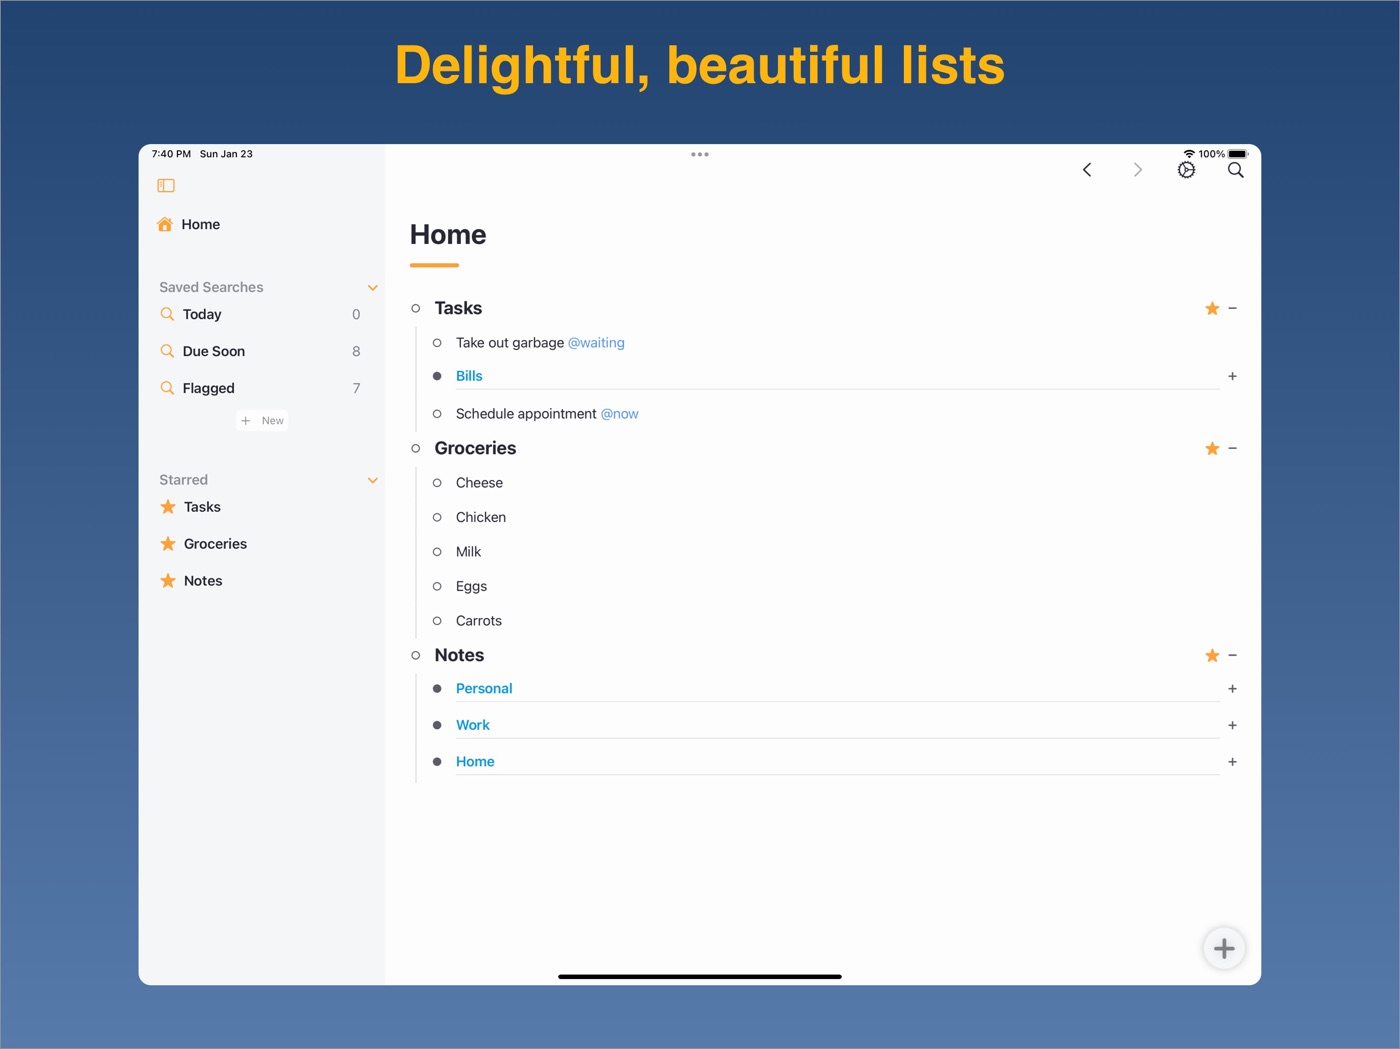Click the @waiting tag
Image resolution: width=1400 pixels, height=1049 pixels.
[596, 343]
